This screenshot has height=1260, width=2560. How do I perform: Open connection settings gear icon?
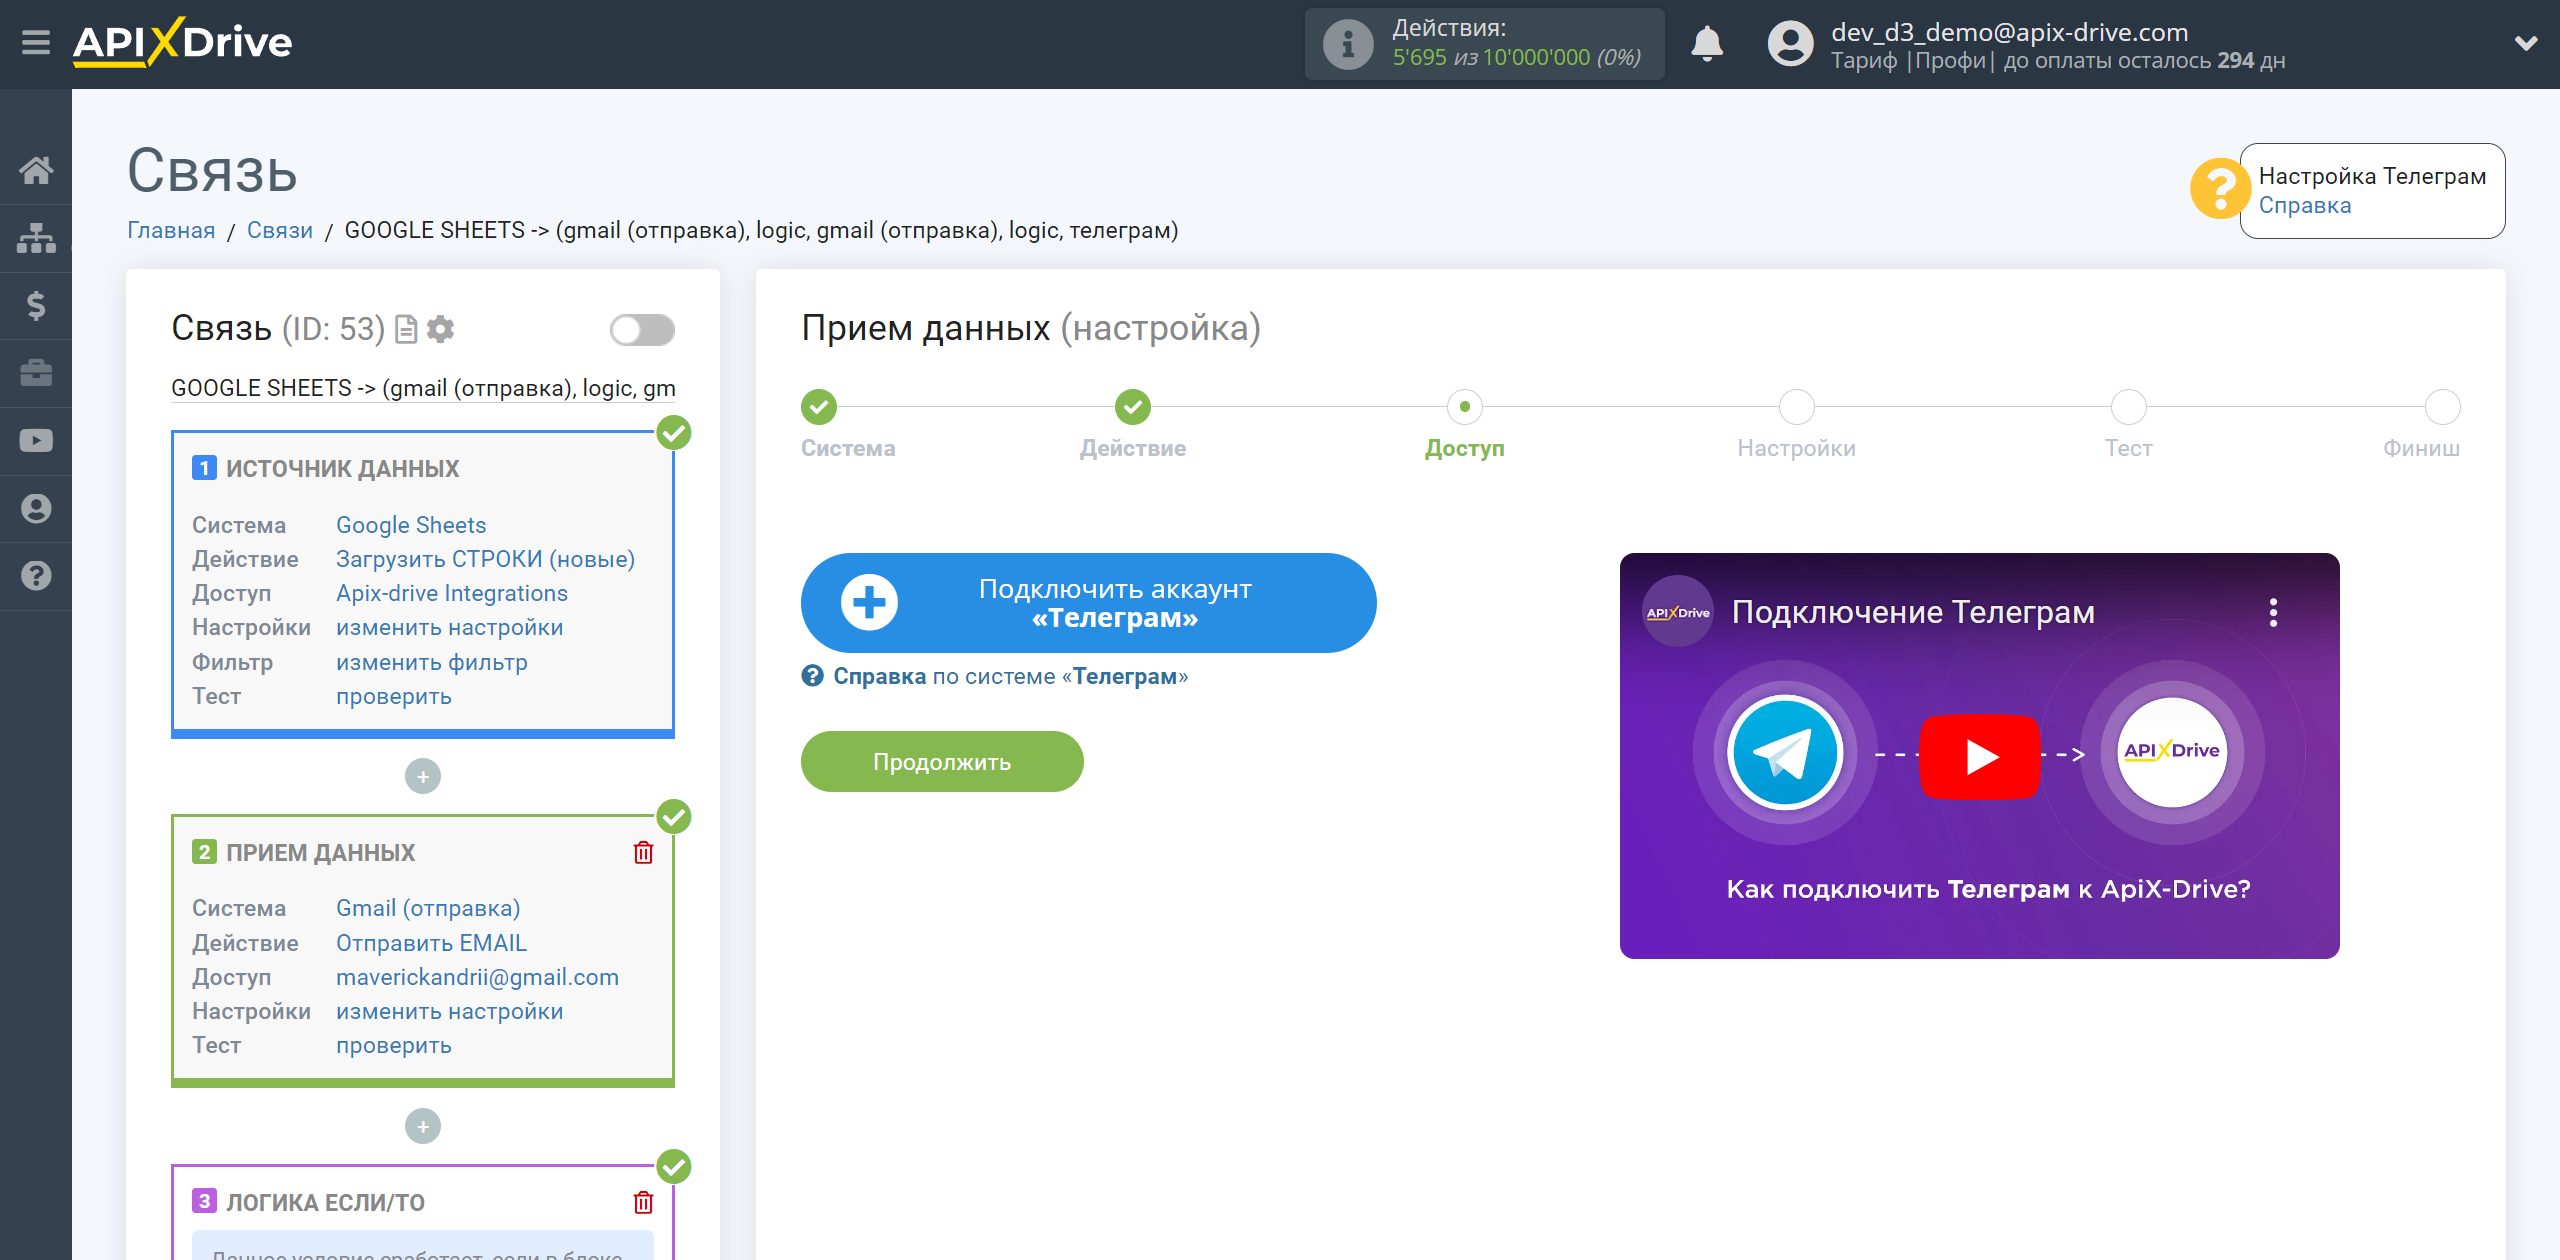[440, 329]
